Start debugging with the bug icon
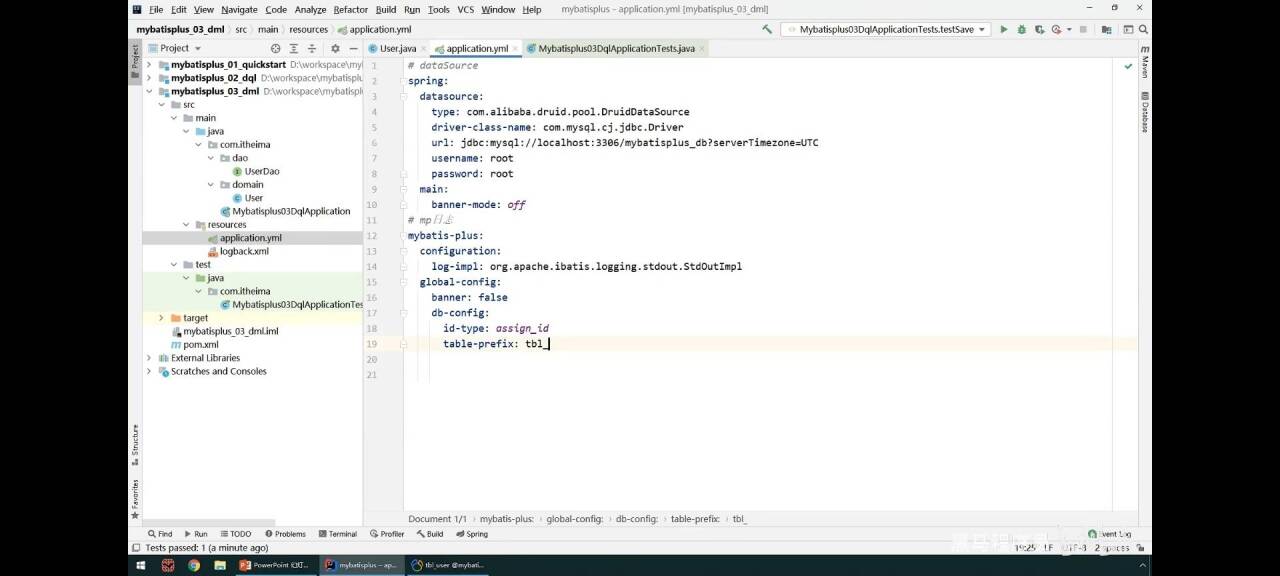The image size is (1280, 576). click(1022, 30)
